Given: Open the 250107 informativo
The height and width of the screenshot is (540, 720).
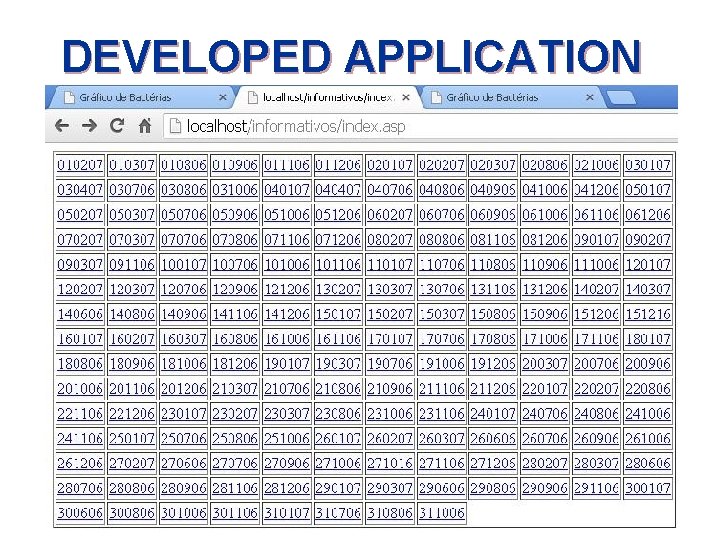Looking at the screenshot, I should [x=132, y=438].
